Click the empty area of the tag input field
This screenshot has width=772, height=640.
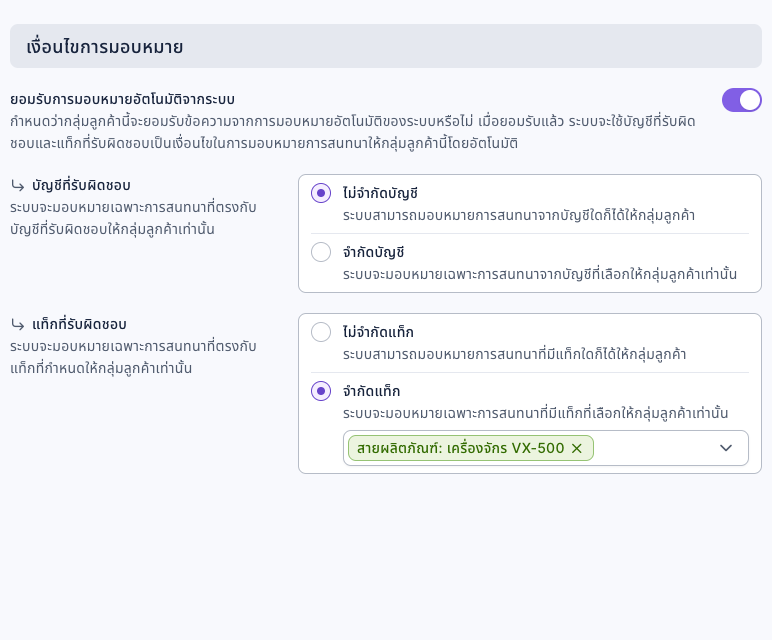[x=655, y=448]
